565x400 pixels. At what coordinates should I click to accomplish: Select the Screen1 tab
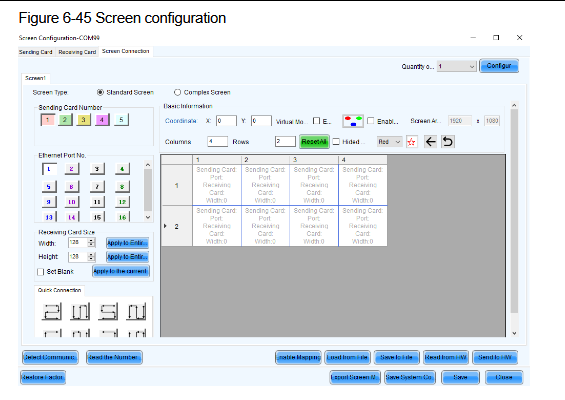click(x=35, y=78)
